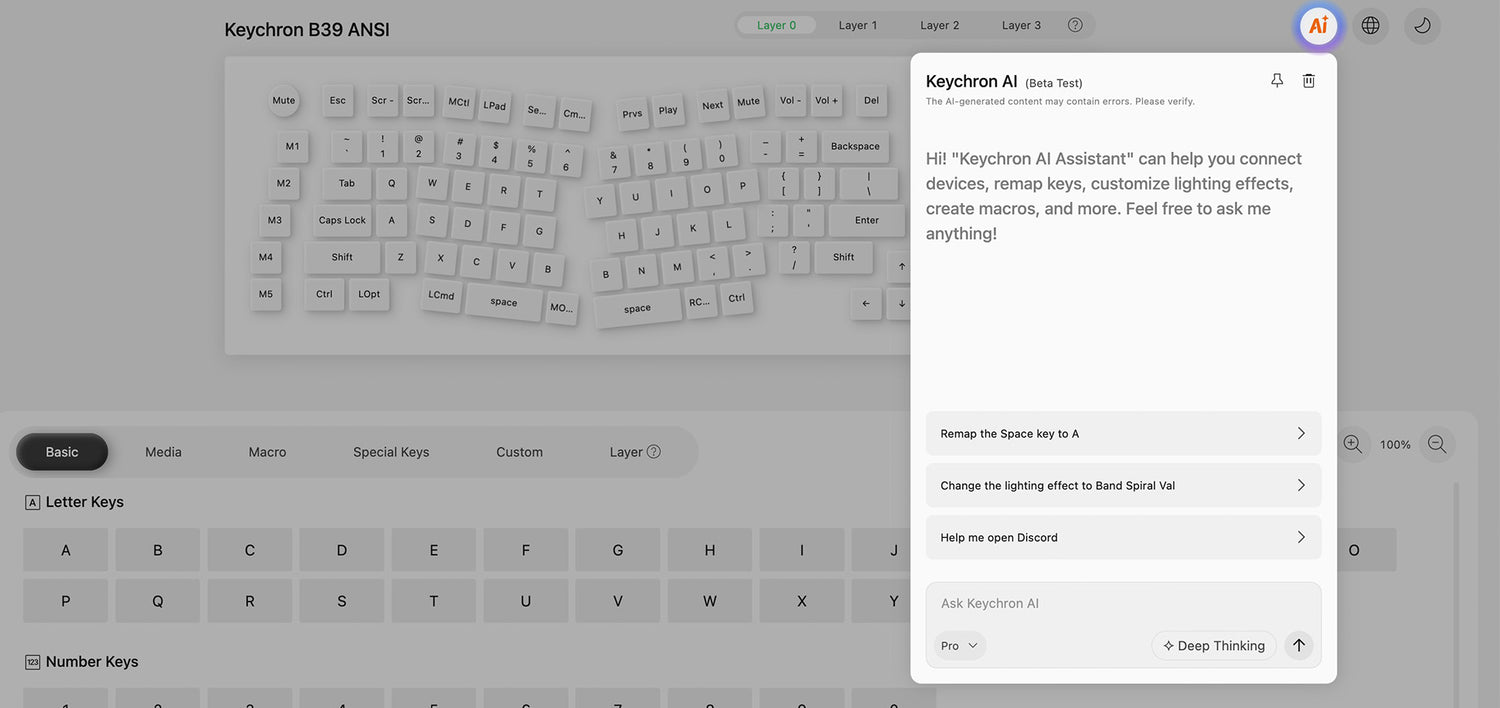Send message with up arrow button
The image size is (1500, 708).
[x=1299, y=645]
